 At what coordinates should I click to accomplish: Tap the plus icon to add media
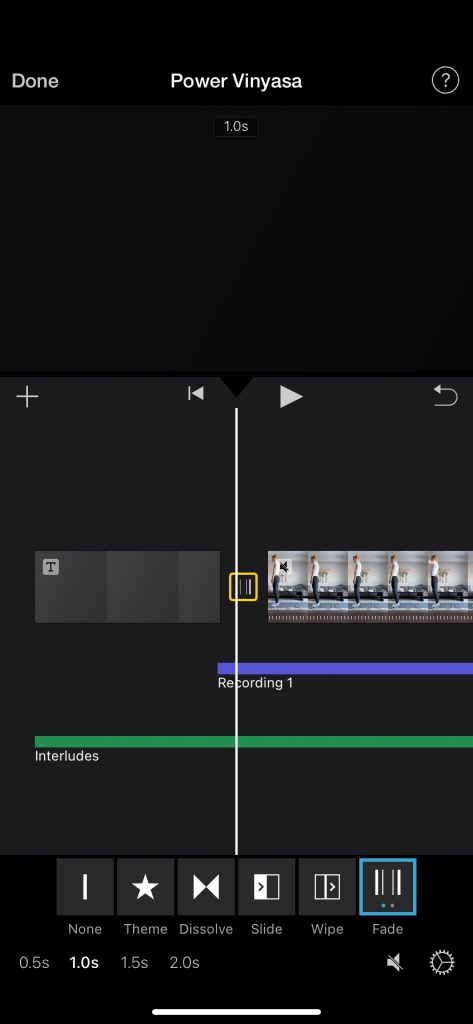tap(27, 396)
